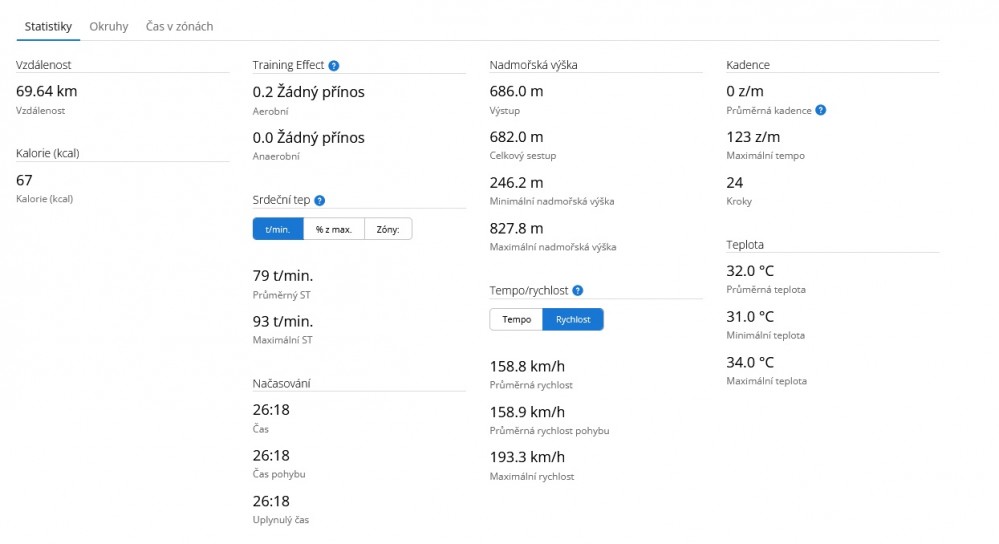
Task: Select the Rychlost speed option
Action: click(x=573, y=320)
